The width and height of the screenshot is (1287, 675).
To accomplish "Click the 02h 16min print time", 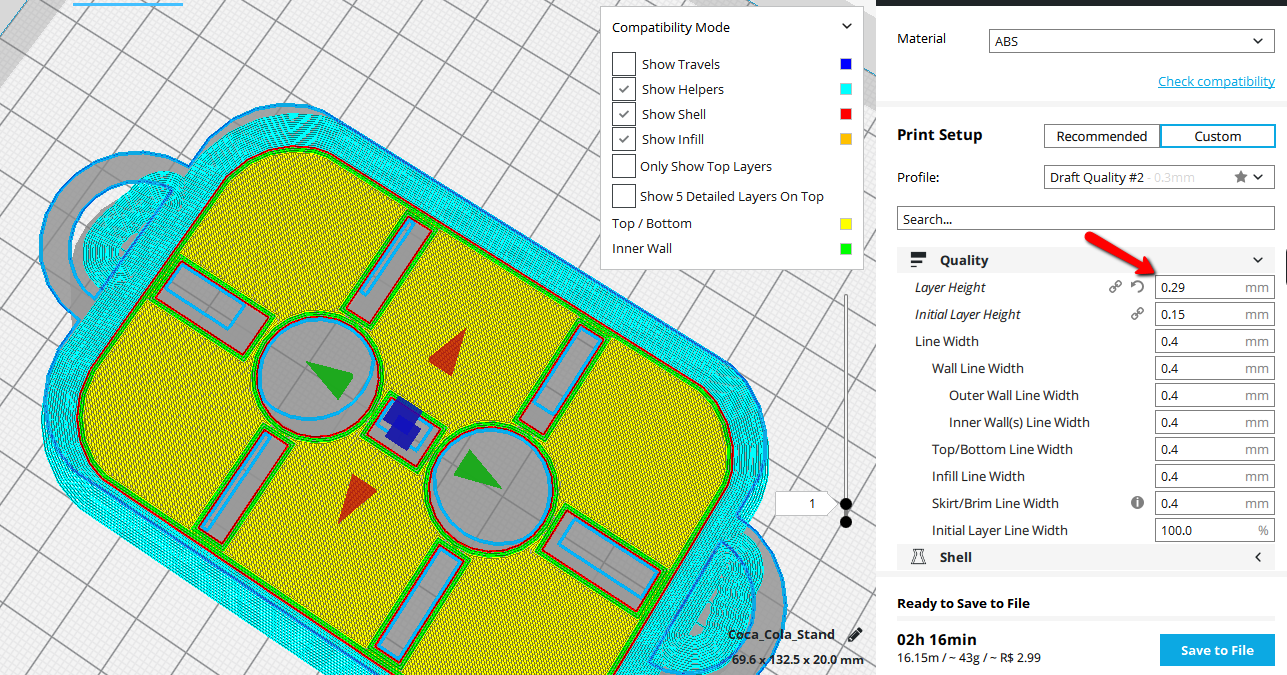I will click(937, 639).
